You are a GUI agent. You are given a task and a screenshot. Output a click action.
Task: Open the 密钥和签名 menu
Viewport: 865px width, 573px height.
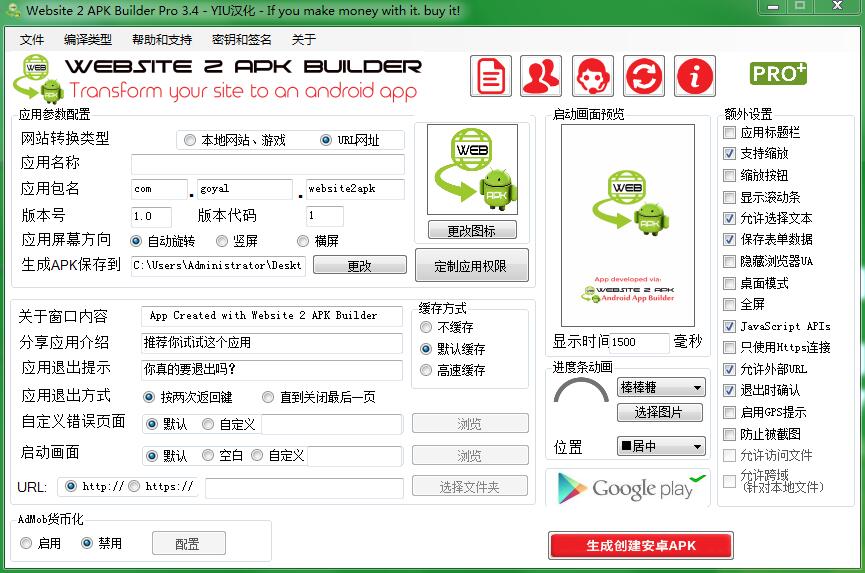[242, 40]
